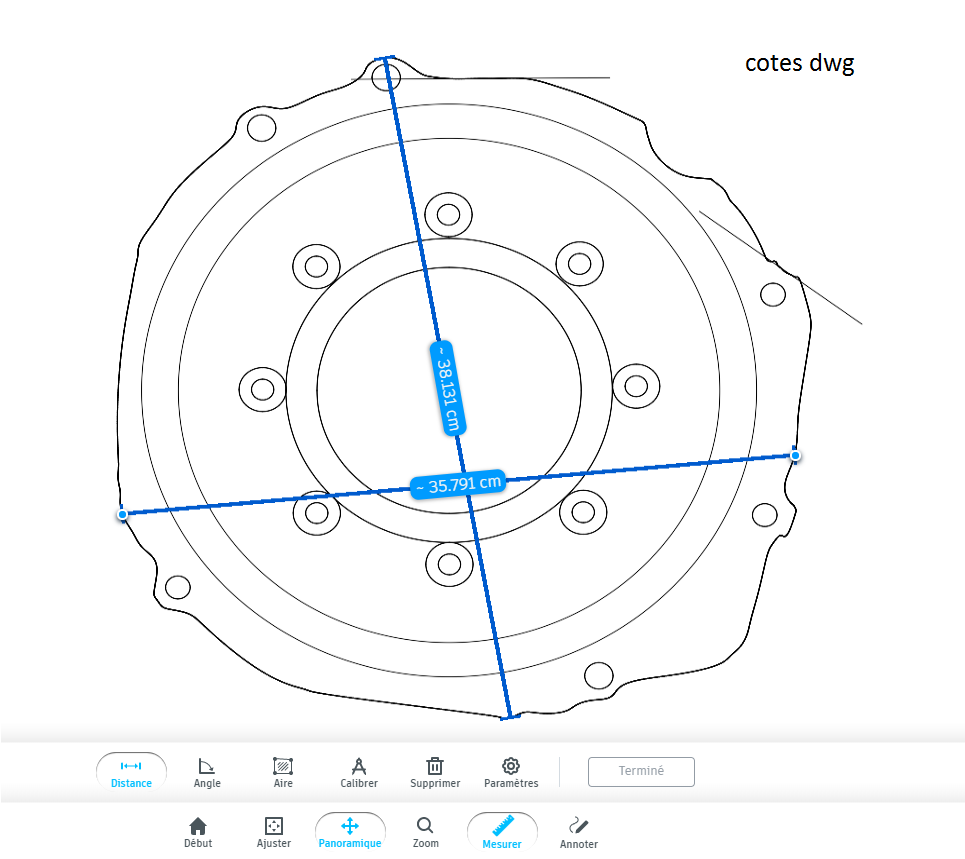Go to the Début home view
This screenshot has width=965, height=859.
click(x=198, y=833)
